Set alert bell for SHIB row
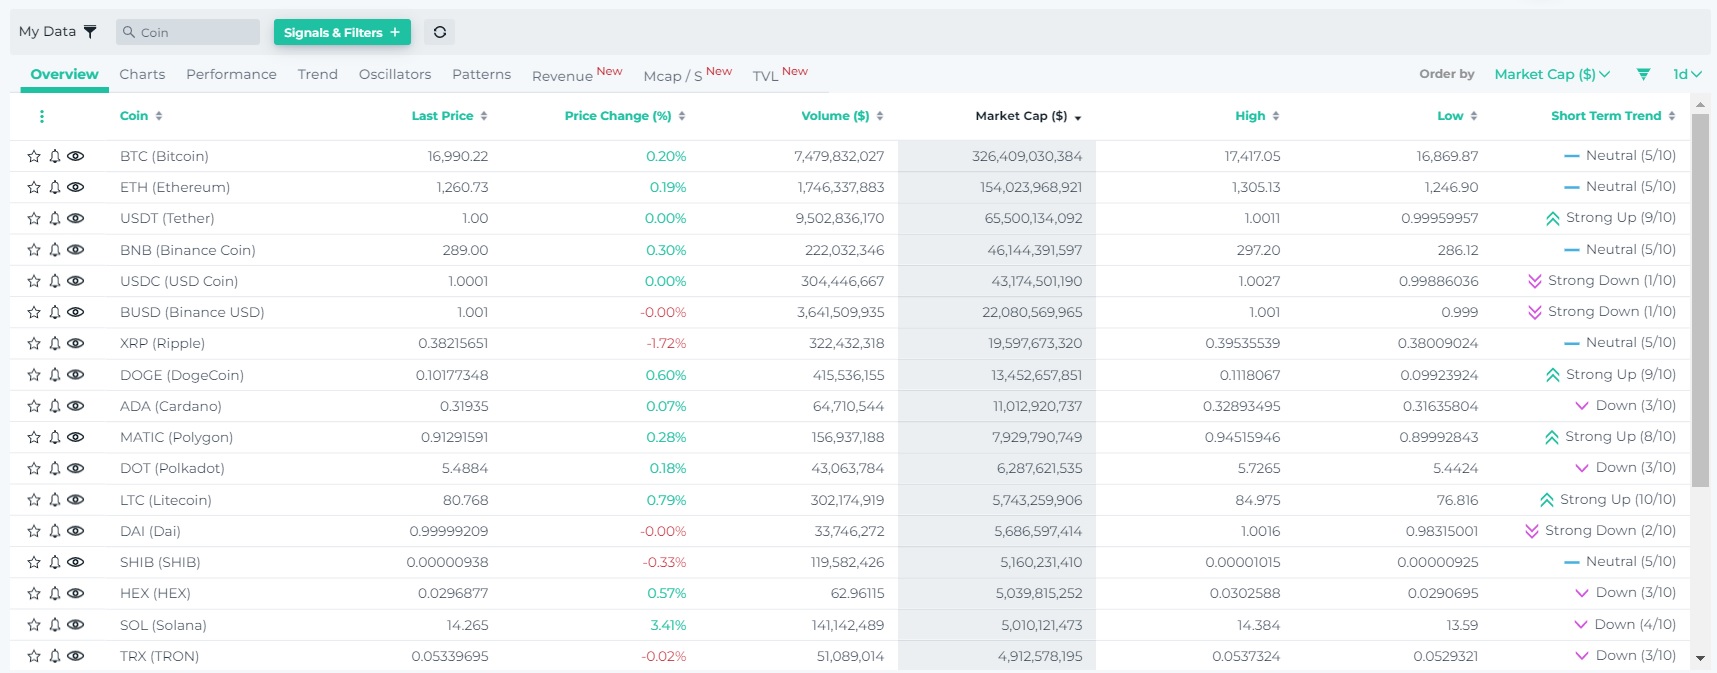 55,562
